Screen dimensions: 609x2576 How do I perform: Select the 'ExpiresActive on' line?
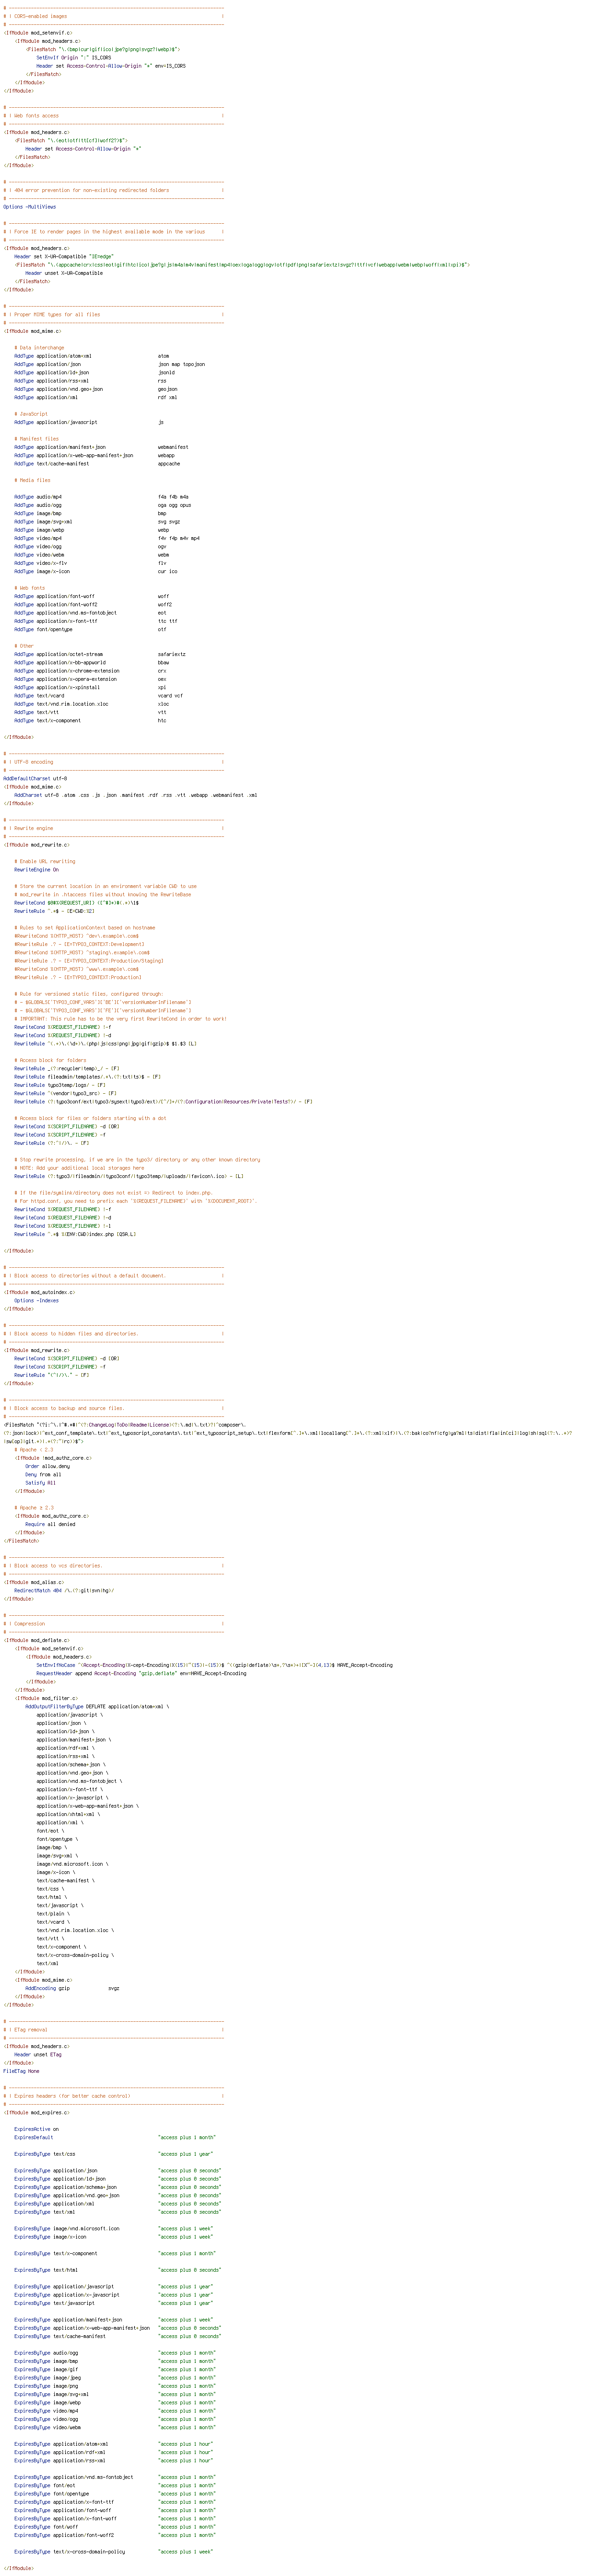(36, 2129)
